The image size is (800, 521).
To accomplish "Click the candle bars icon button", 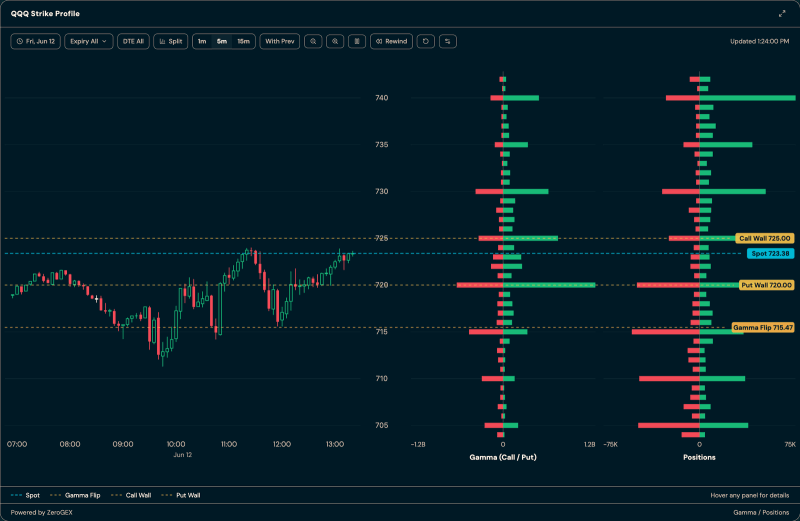I will point(357,41).
